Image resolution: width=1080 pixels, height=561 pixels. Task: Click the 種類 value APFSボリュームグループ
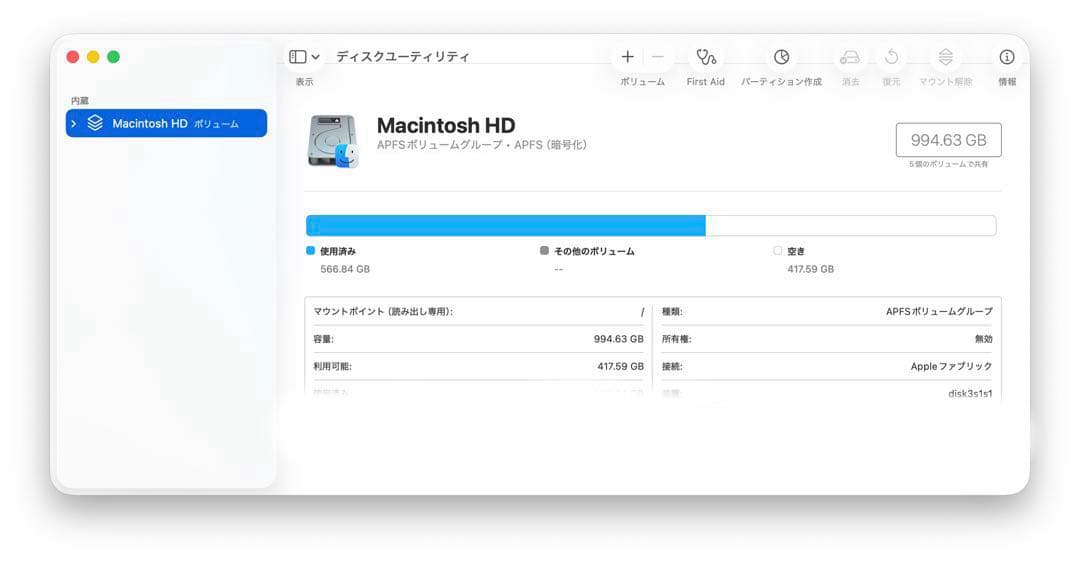pyautogui.click(x=939, y=312)
